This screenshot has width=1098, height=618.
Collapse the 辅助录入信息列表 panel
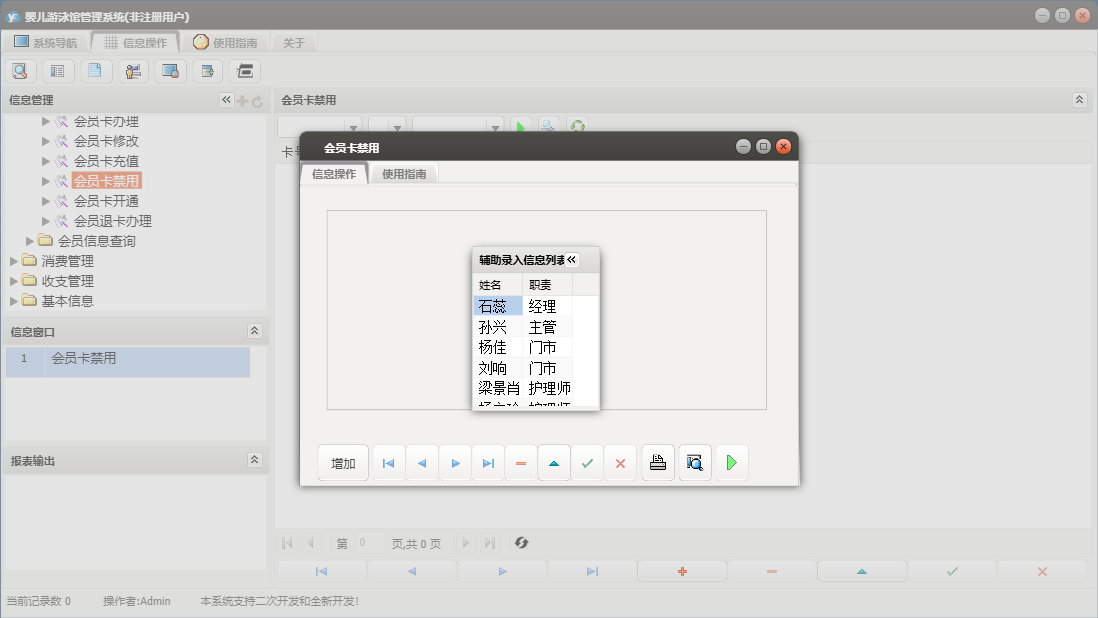pos(572,260)
